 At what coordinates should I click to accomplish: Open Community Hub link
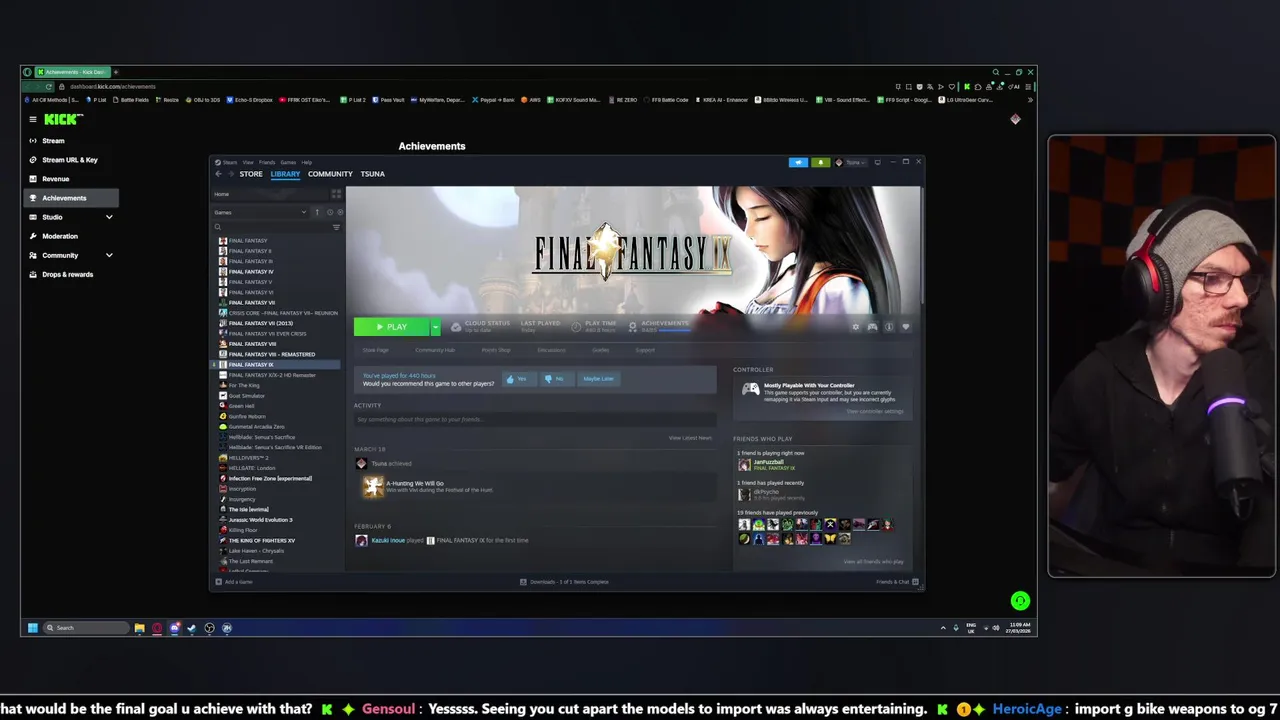point(435,350)
